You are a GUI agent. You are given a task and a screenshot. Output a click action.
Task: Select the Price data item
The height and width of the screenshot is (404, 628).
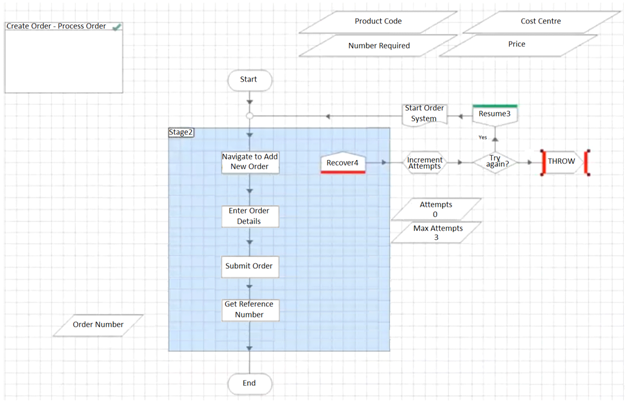tap(517, 45)
